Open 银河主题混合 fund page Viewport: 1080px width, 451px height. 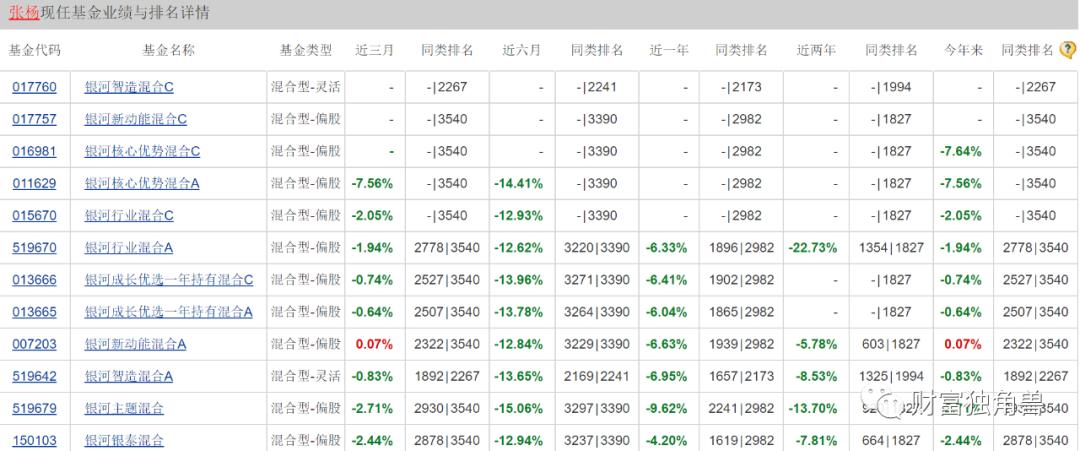[124, 409]
